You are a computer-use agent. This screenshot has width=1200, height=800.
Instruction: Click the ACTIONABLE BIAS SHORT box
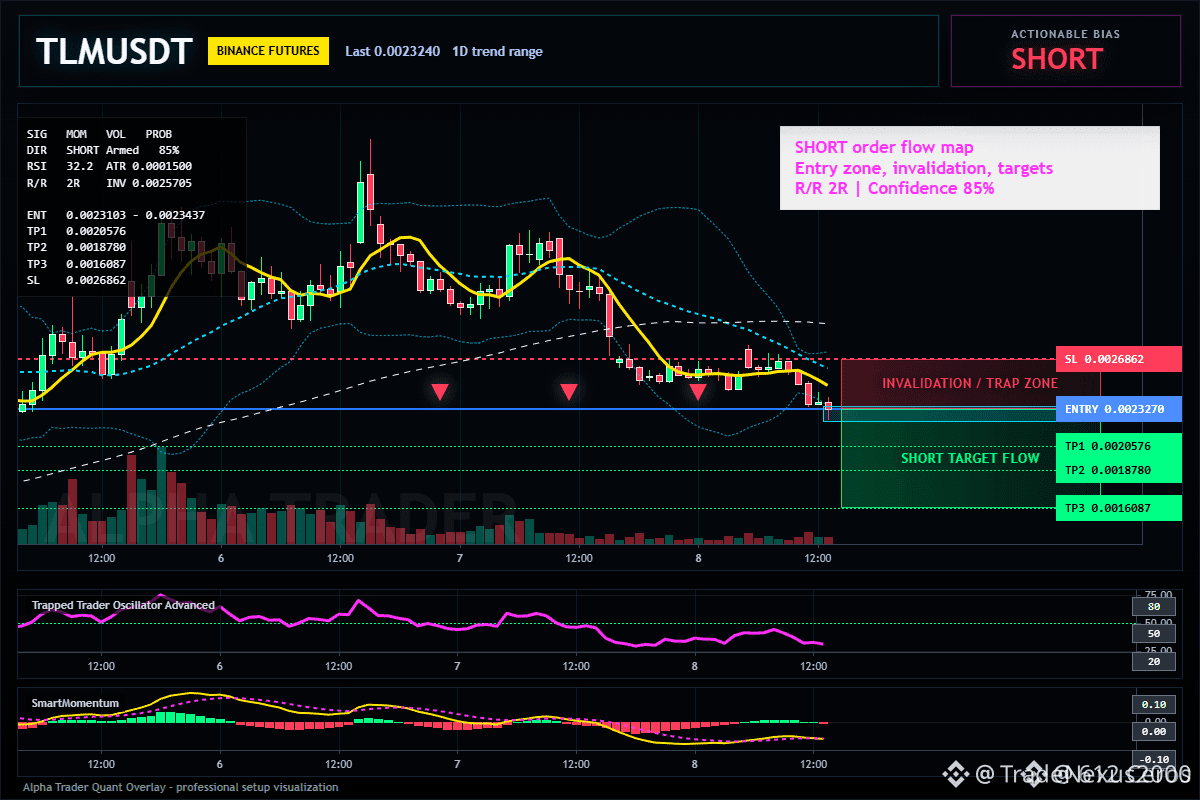coord(1065,51)
